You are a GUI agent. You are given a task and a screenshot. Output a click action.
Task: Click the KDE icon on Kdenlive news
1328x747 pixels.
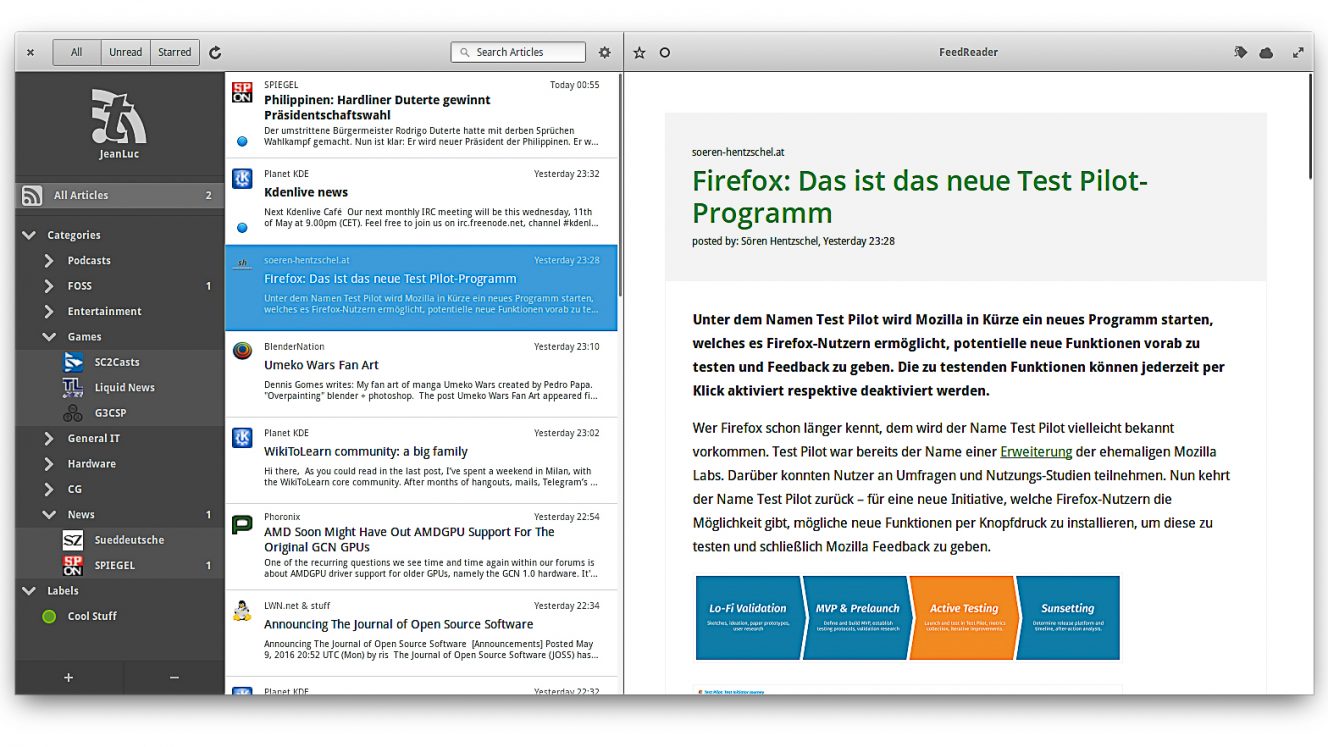[242, 179]
